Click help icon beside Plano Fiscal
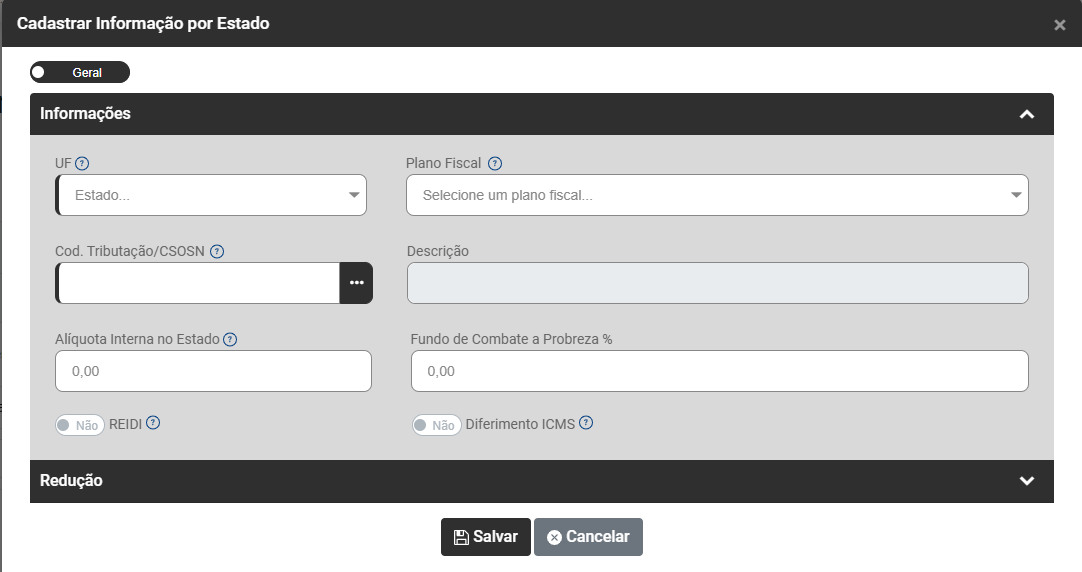 [495, 163]
